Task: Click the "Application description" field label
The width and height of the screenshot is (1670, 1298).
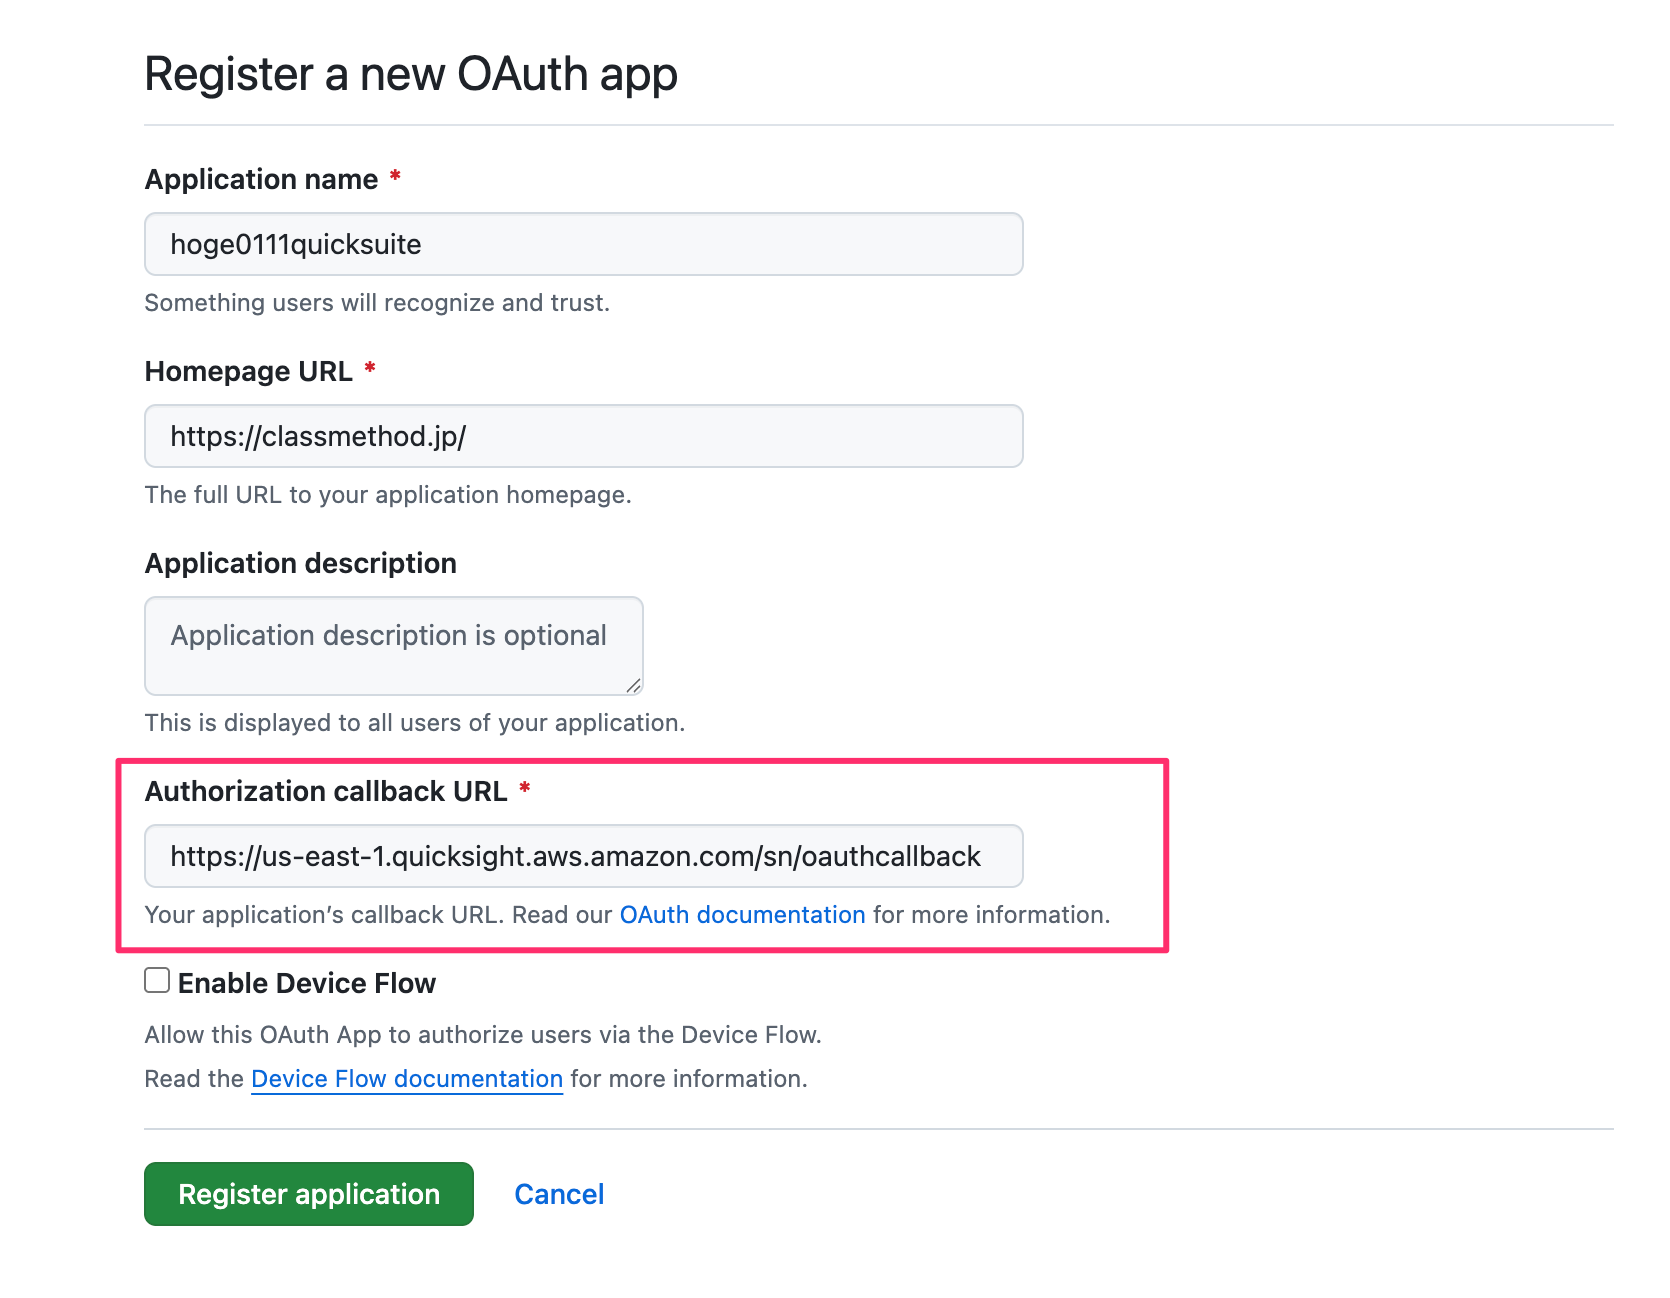Action: pyautogui.click(x=301, y=564)
